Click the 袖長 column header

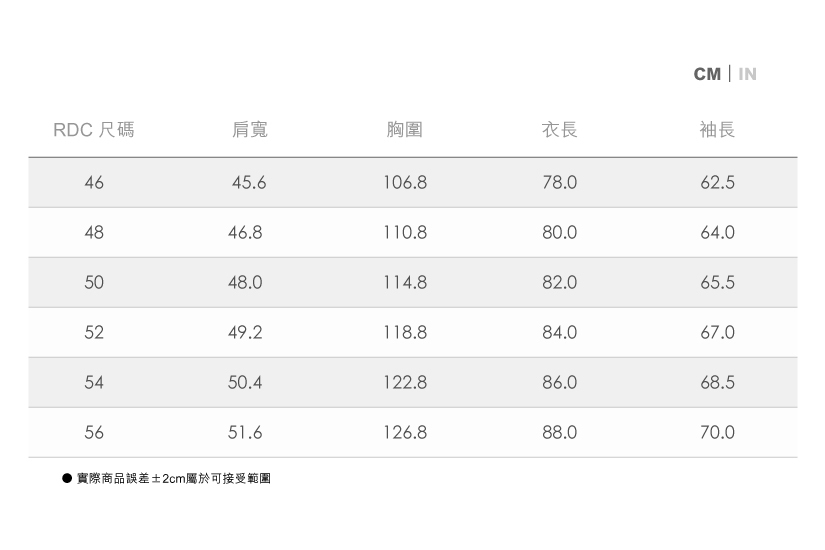pyautogui.click(x=717, y=130)
